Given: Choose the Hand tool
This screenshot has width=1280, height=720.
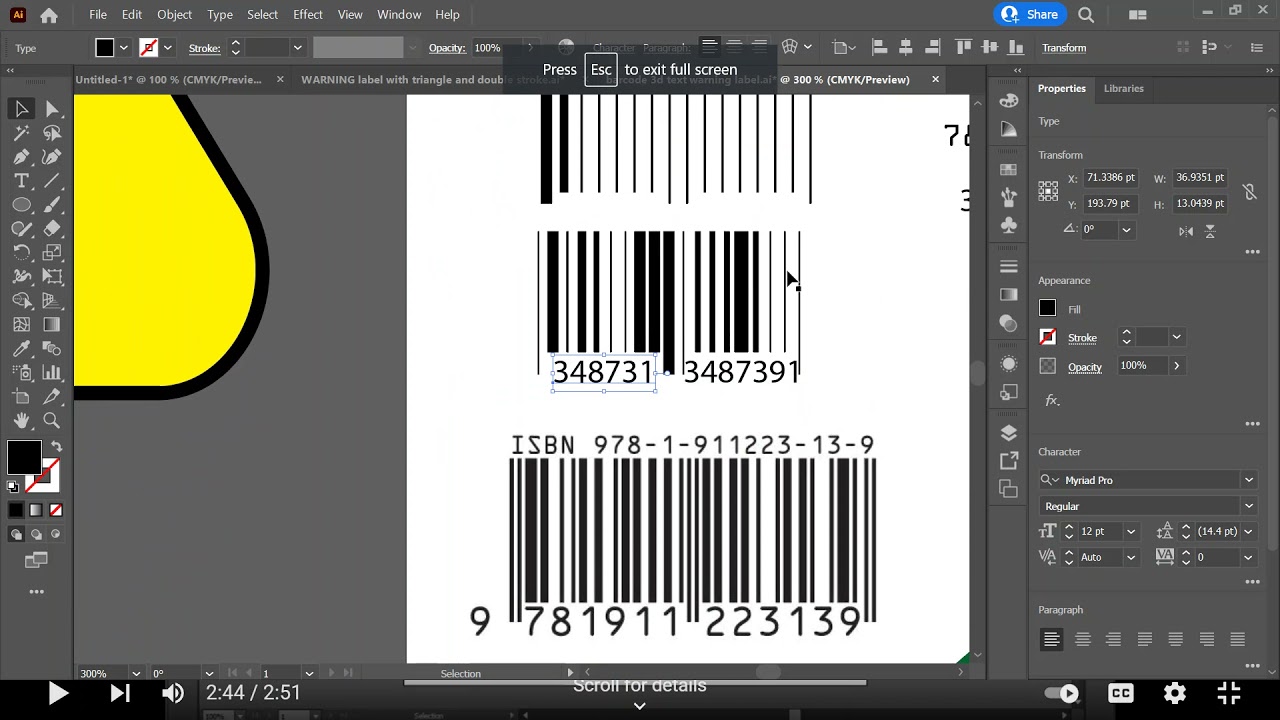Looking at the screenshot, I should tap(21, 420).
